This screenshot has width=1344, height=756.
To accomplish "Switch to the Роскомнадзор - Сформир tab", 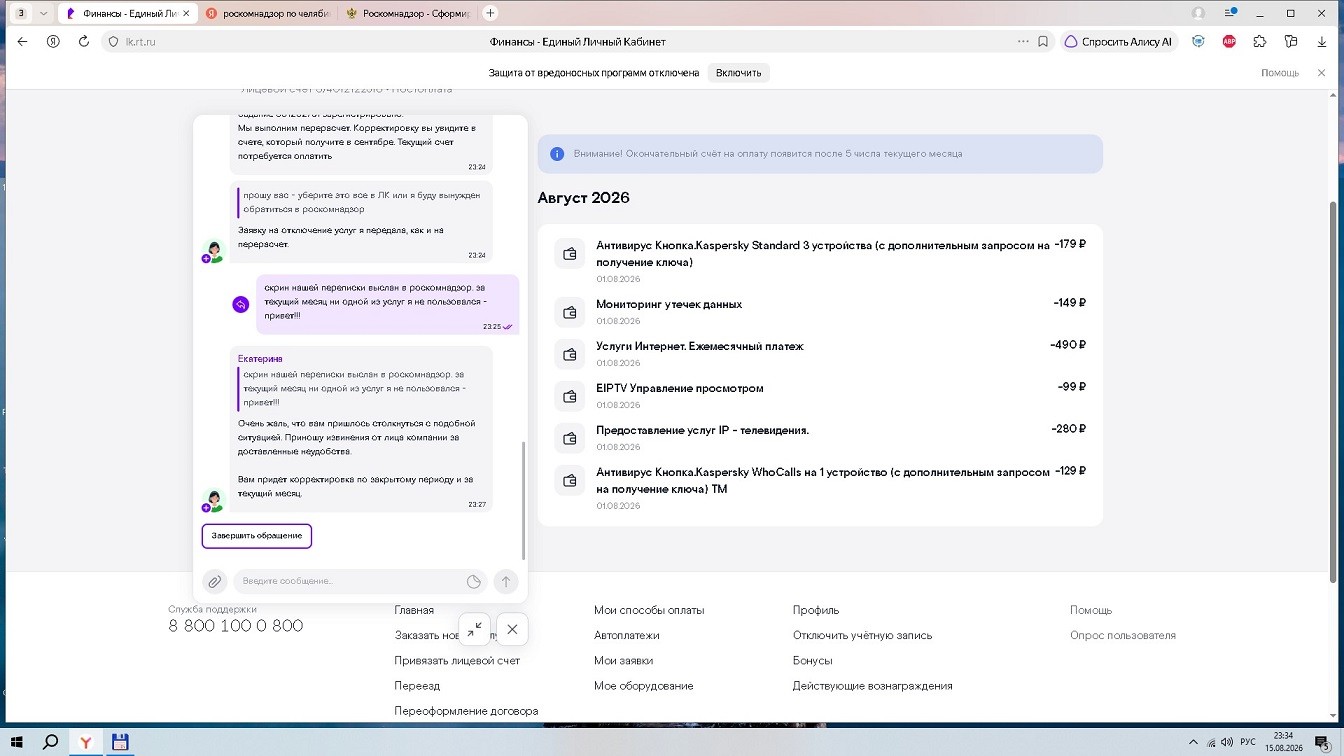I will [406, 13].
